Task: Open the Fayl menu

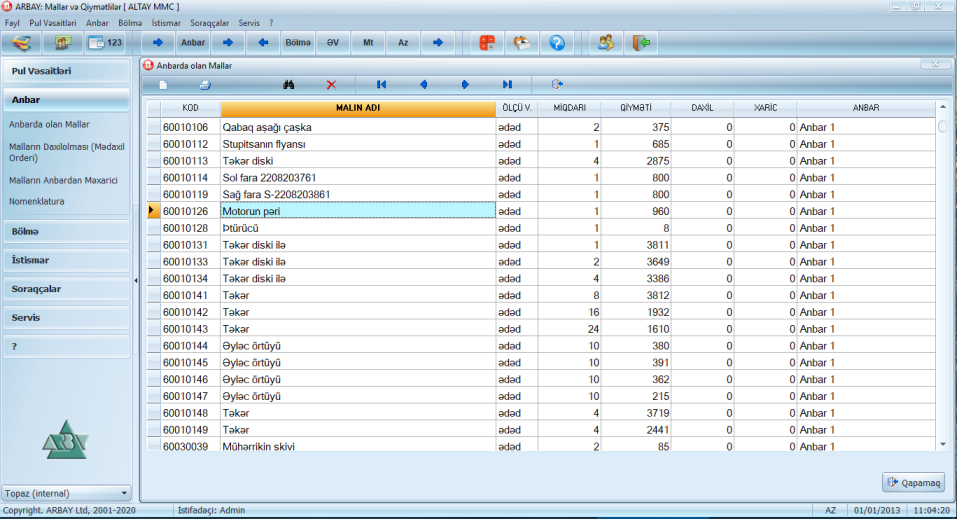Action: click(12, 23)
